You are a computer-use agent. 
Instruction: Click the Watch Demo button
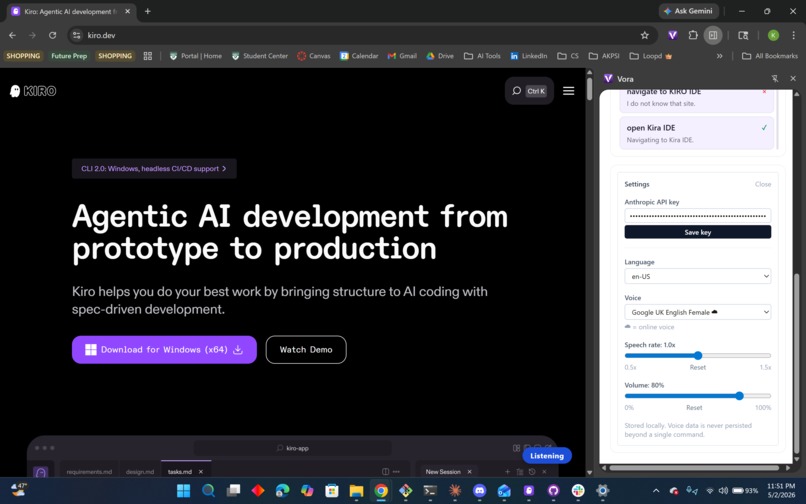pos(306,350)
